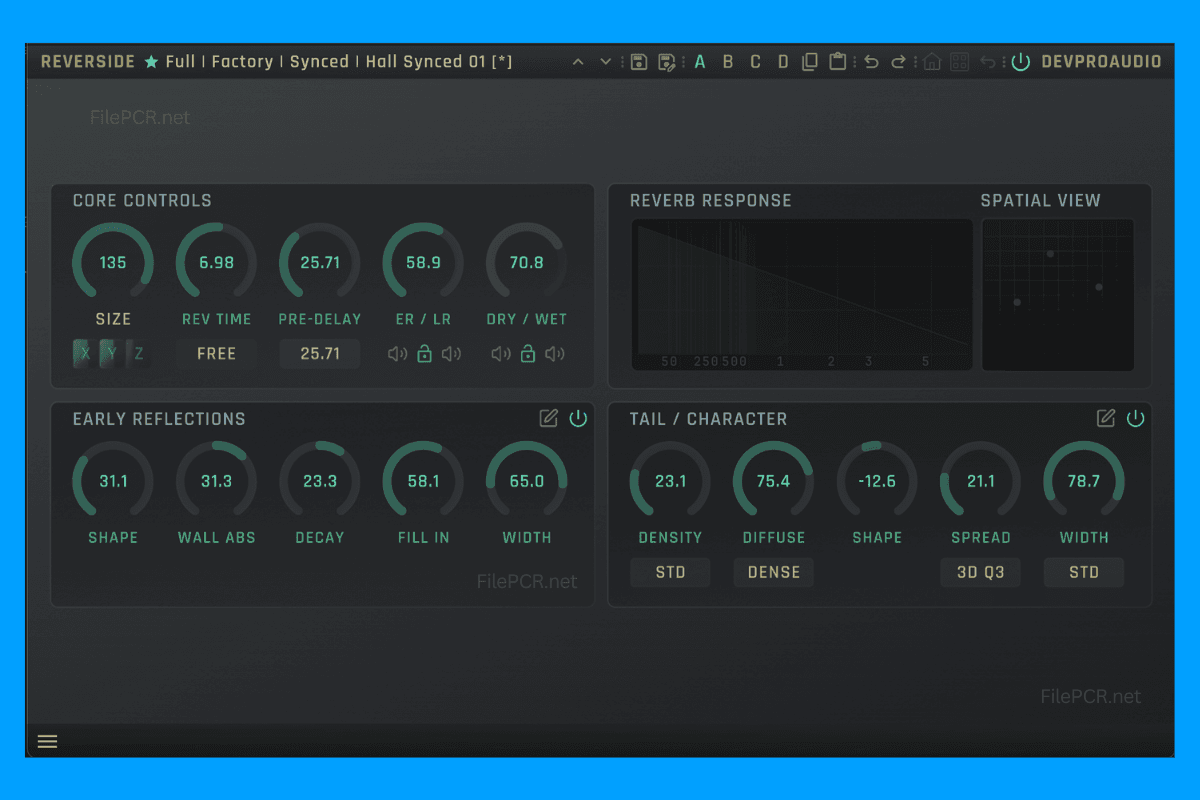
Task: Click the DRY / WET knob at 70.8
Action: [527, 263]
